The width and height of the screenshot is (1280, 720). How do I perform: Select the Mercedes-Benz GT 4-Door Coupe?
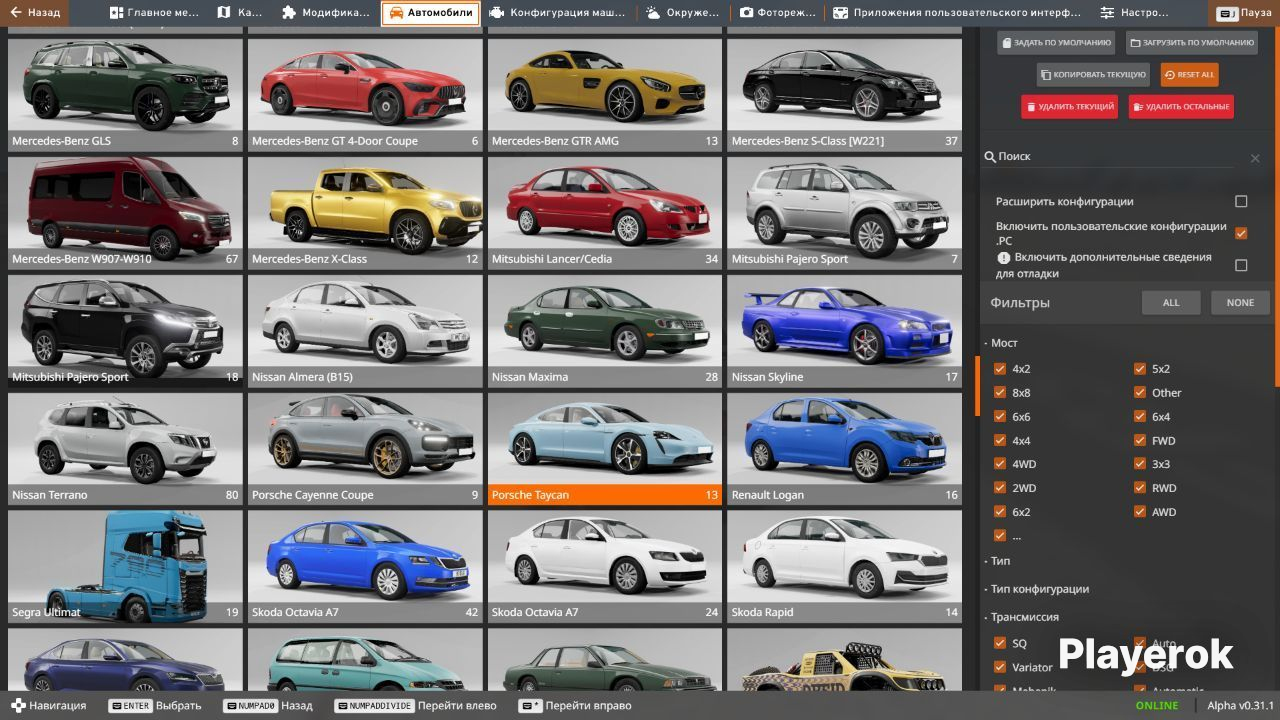(365, 94)
